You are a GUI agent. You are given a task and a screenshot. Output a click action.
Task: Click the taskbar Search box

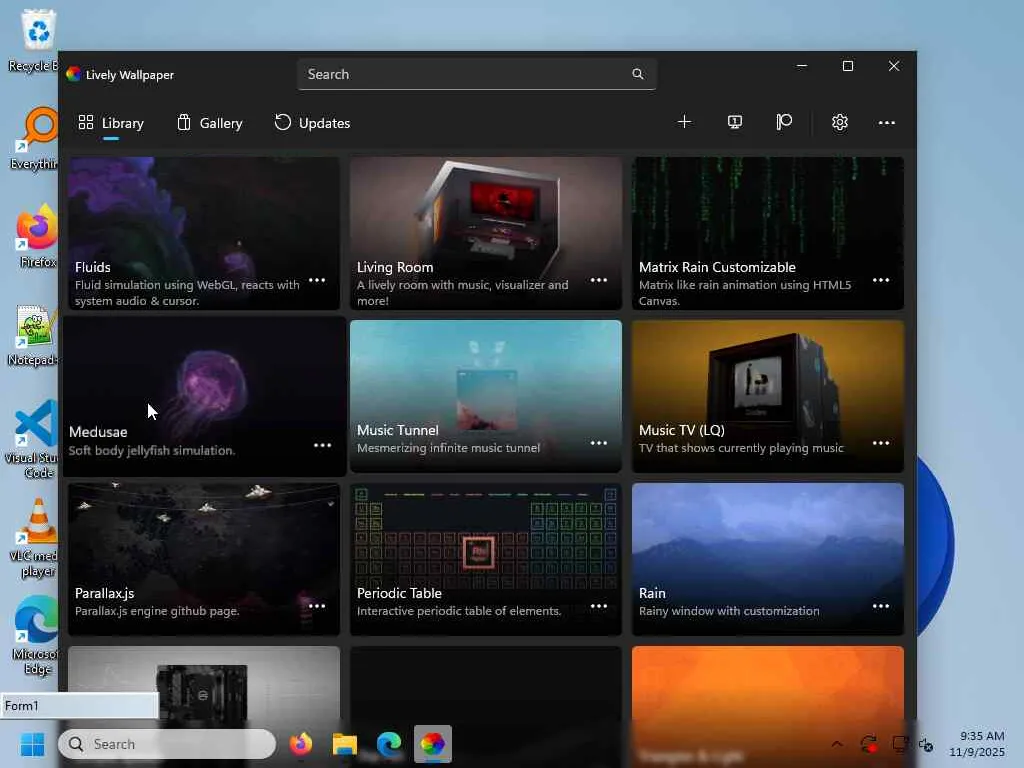[167, 744]
